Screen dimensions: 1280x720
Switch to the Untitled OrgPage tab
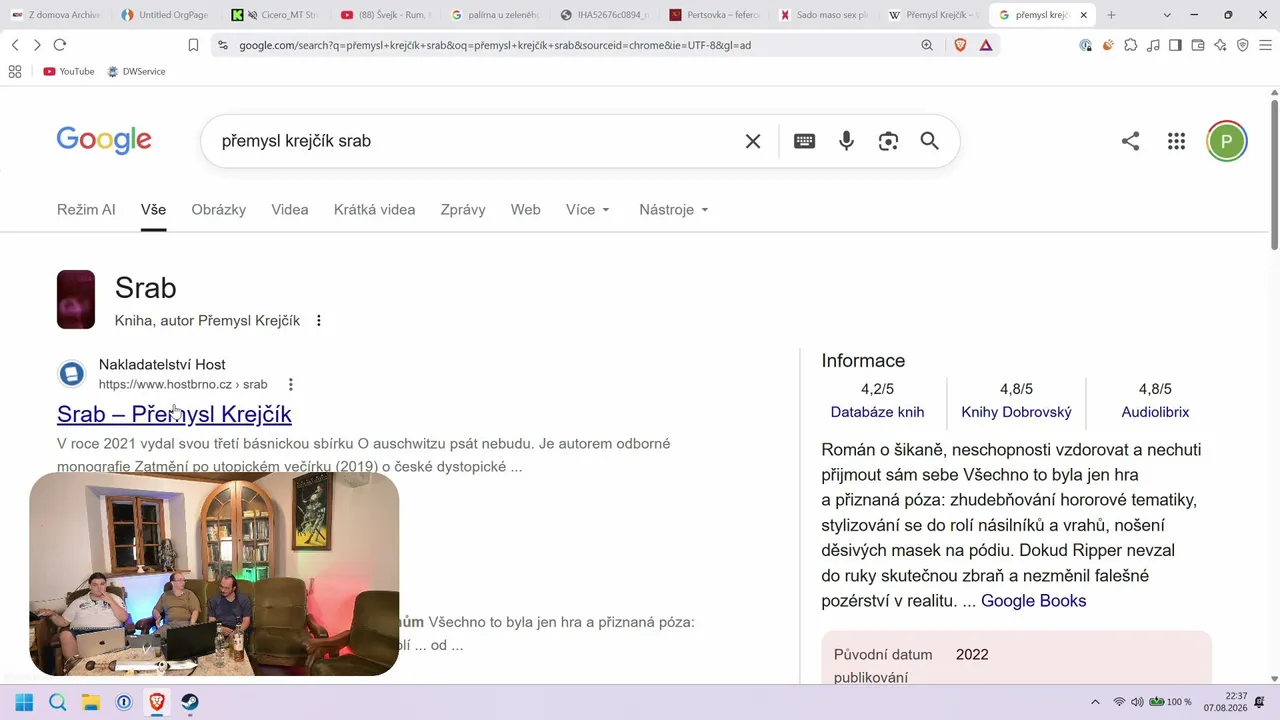[165, 15]
